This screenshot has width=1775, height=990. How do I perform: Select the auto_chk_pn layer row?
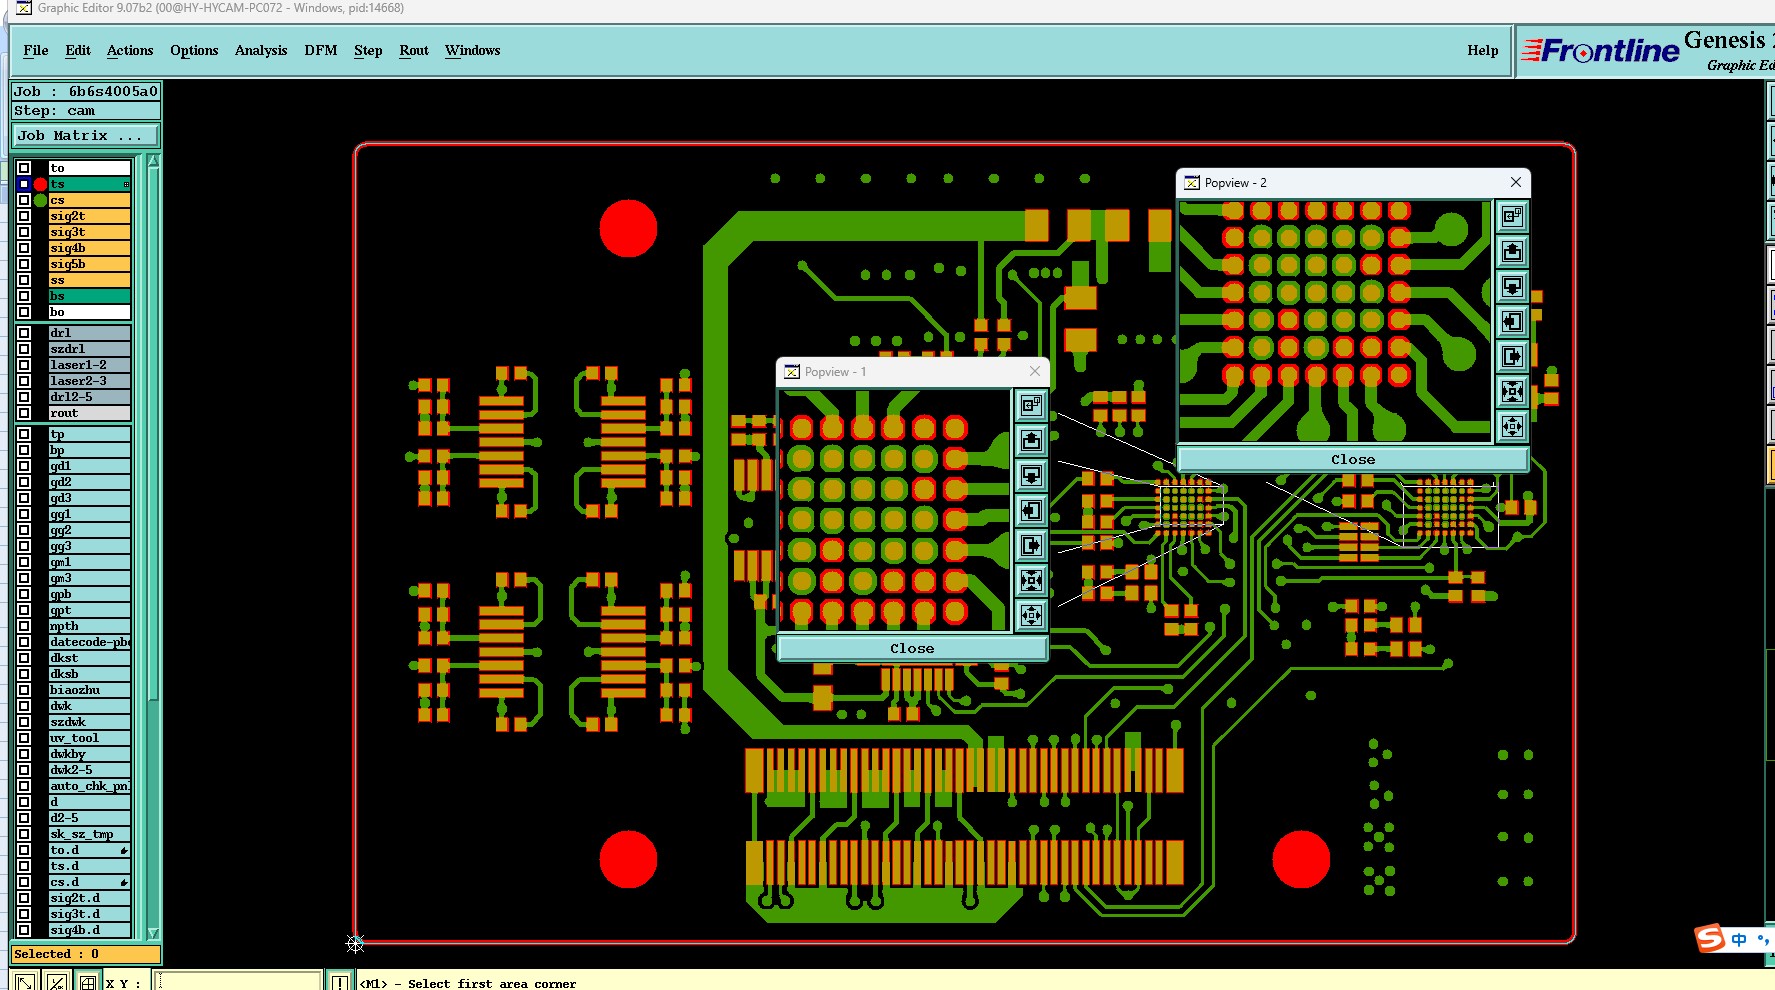90,786
